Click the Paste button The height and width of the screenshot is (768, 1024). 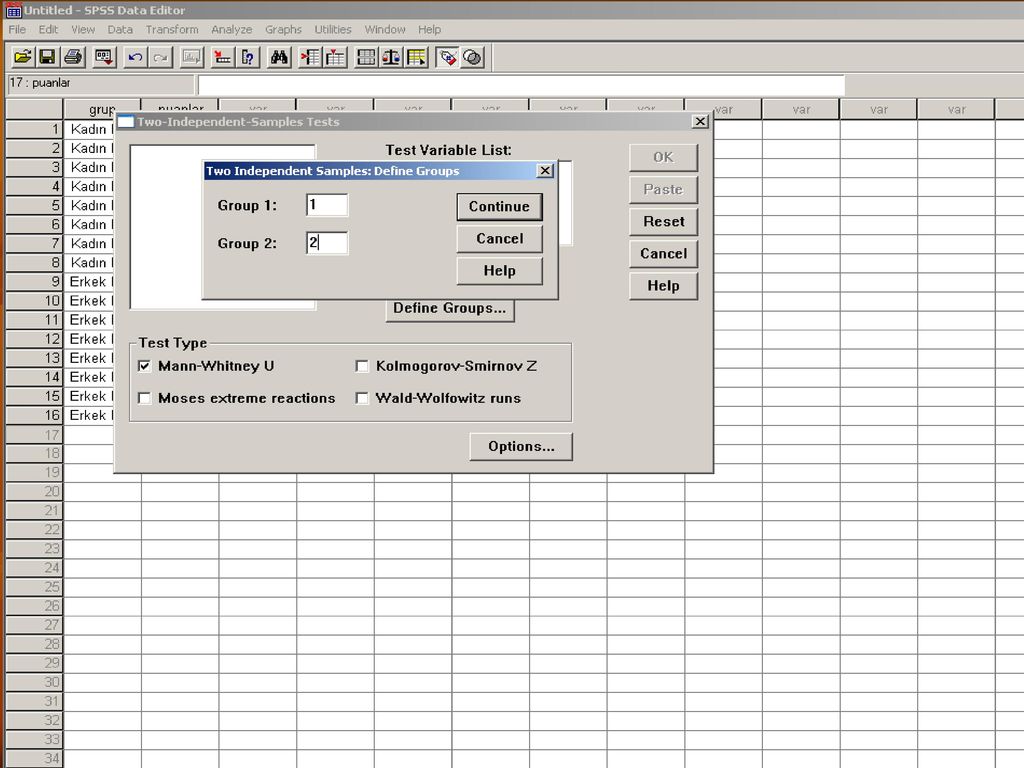[664, 189]
